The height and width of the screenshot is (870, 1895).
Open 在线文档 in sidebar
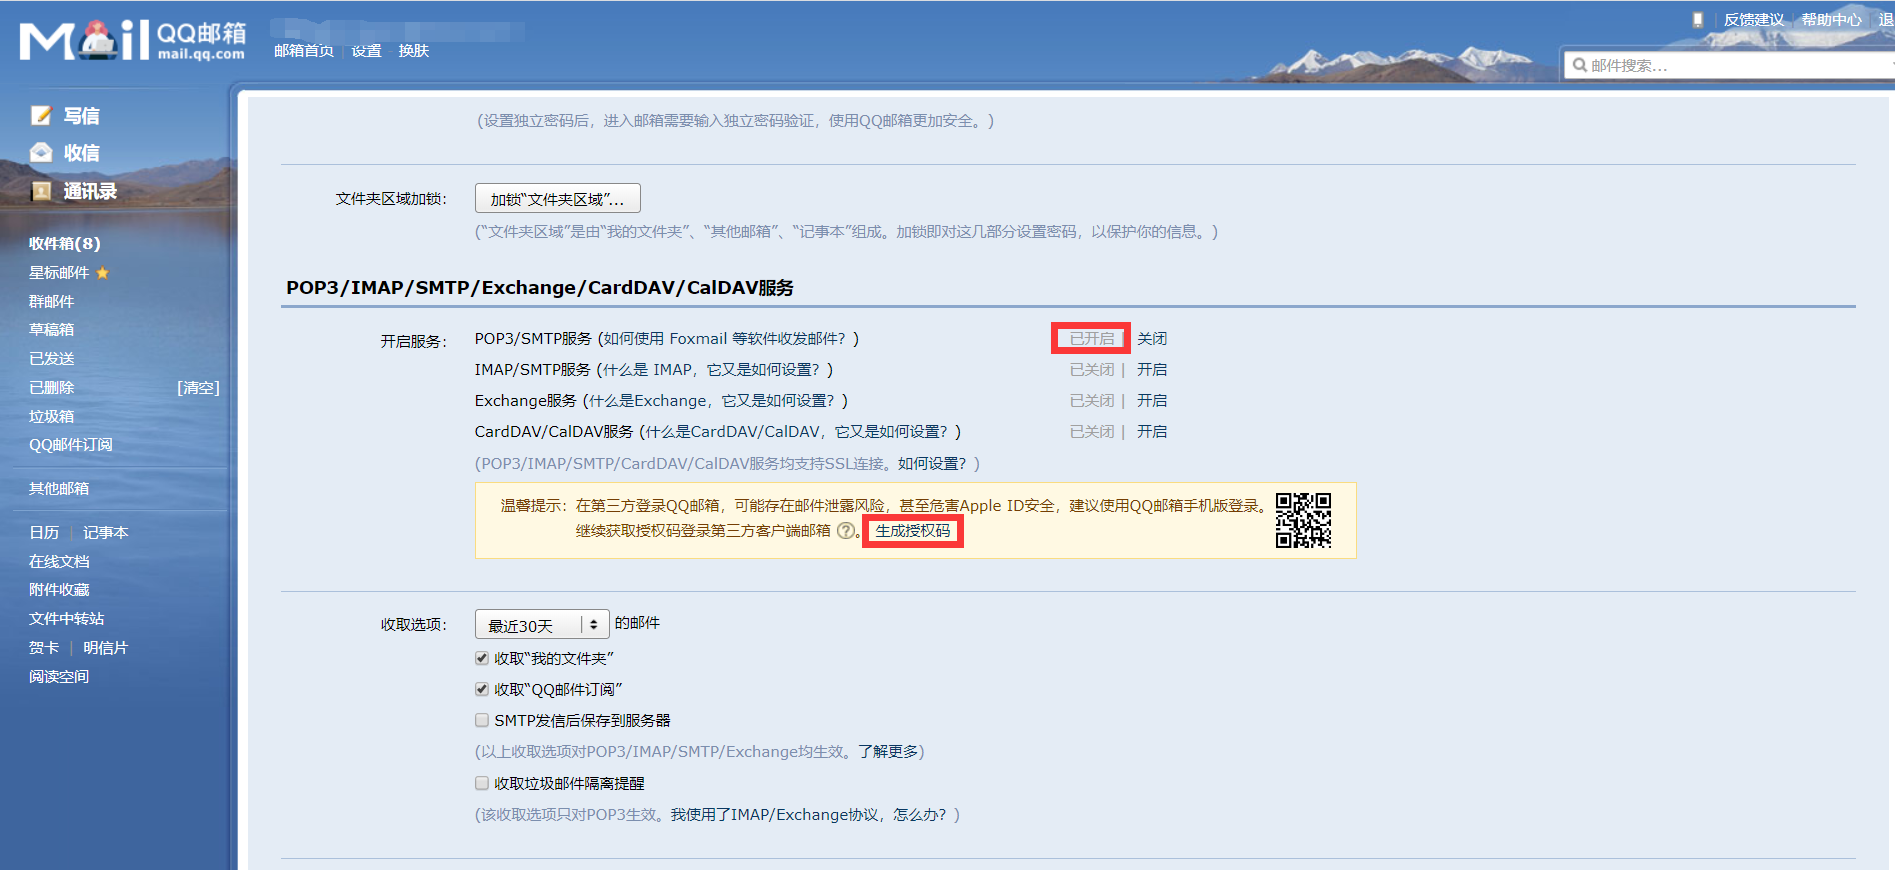pyautogui.click(x=59, y=562)
